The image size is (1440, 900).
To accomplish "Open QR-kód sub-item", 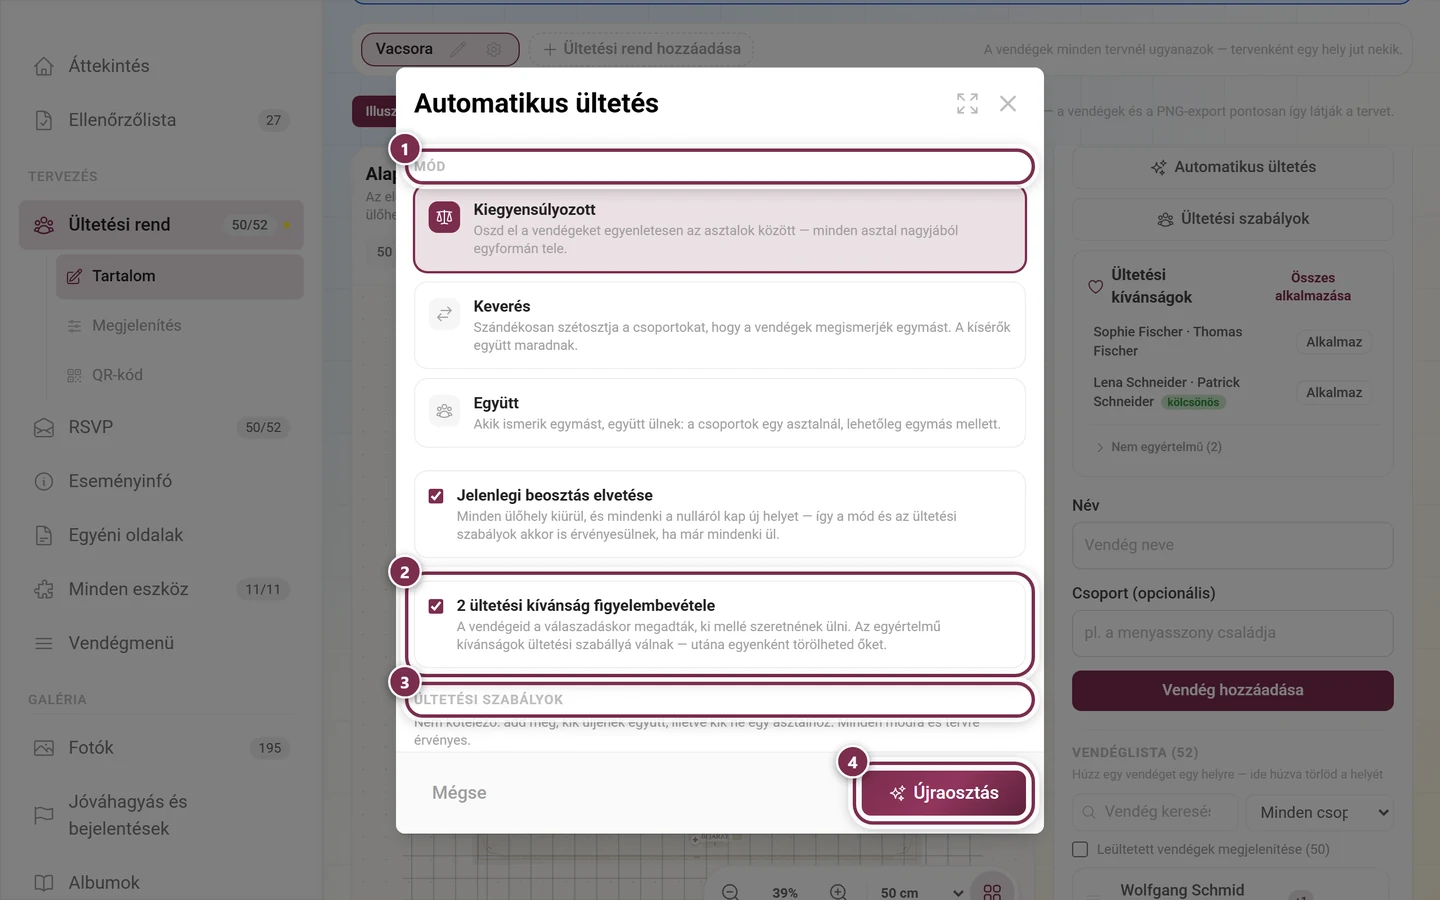I will (x=180, y=375).
